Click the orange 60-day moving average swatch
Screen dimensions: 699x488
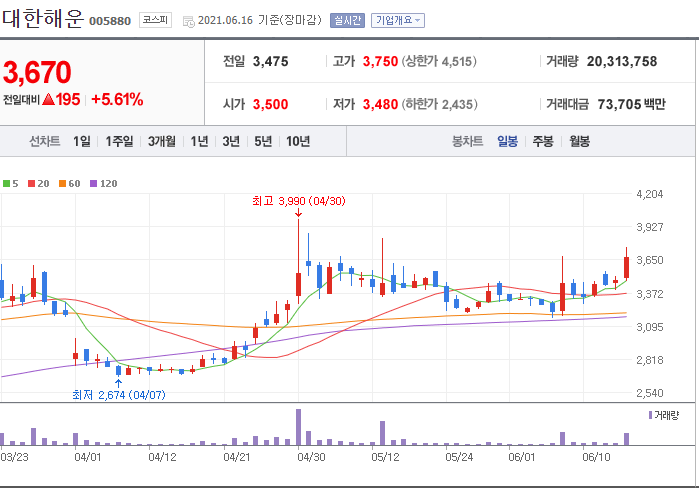point(62,184)
